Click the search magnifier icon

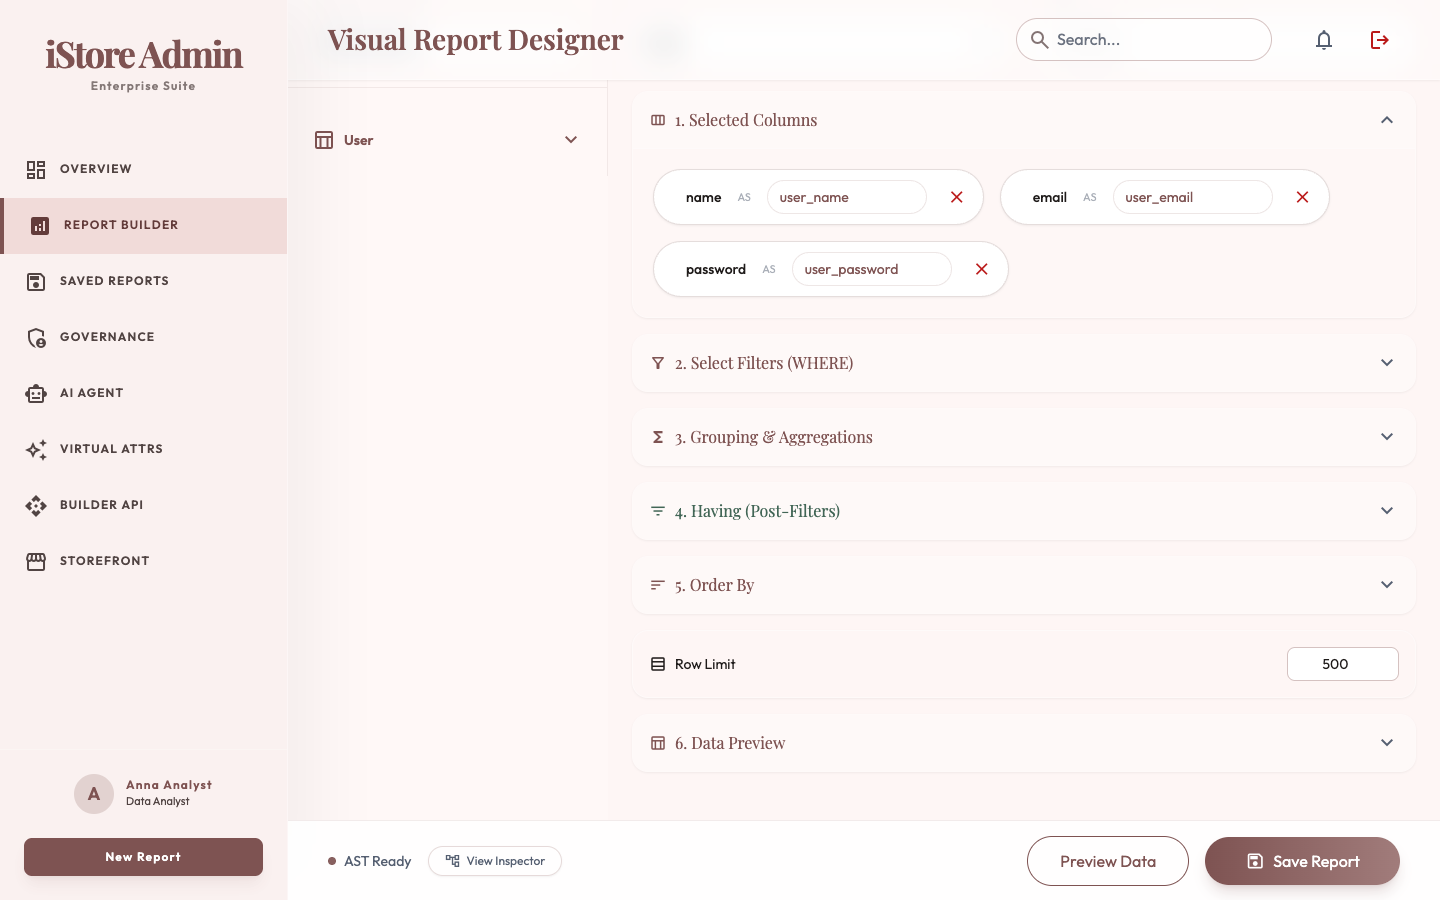(1039, 40)
